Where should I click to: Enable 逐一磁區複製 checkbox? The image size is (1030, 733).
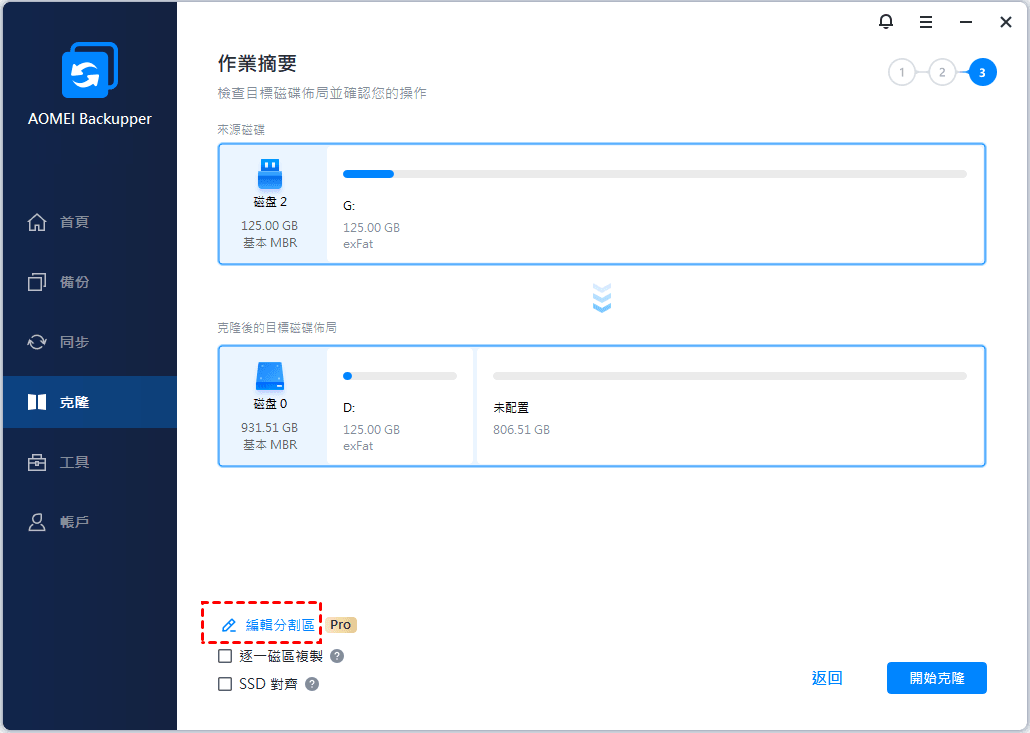pos(225,655)
